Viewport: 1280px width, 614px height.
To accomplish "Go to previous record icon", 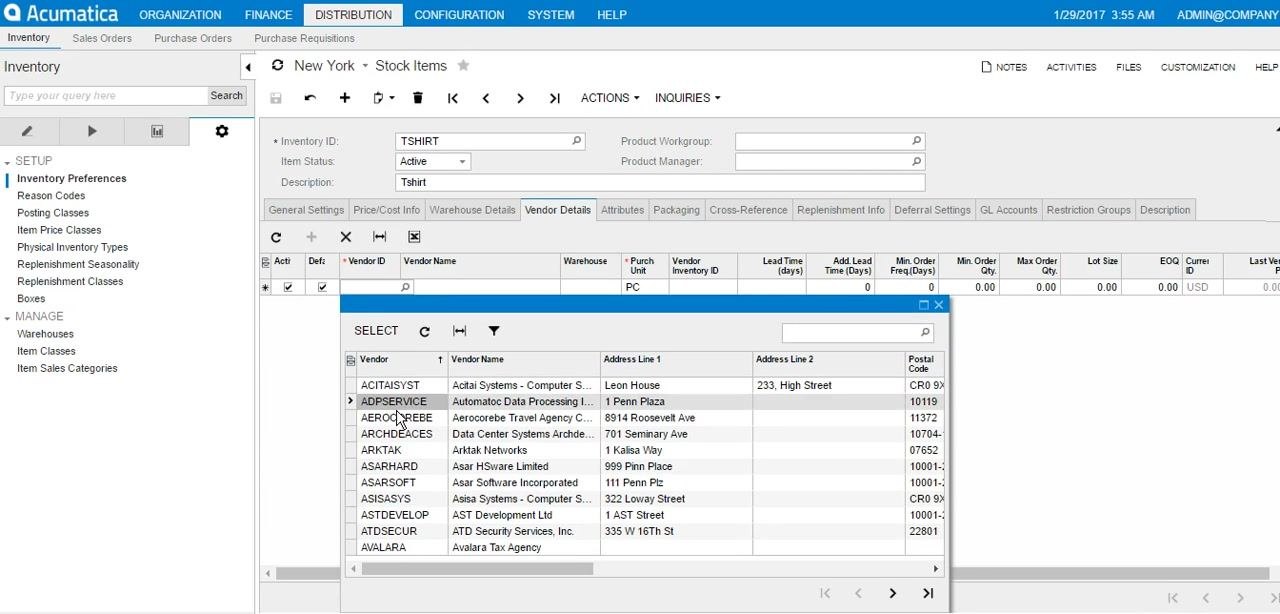I will [x=486, y=98].
